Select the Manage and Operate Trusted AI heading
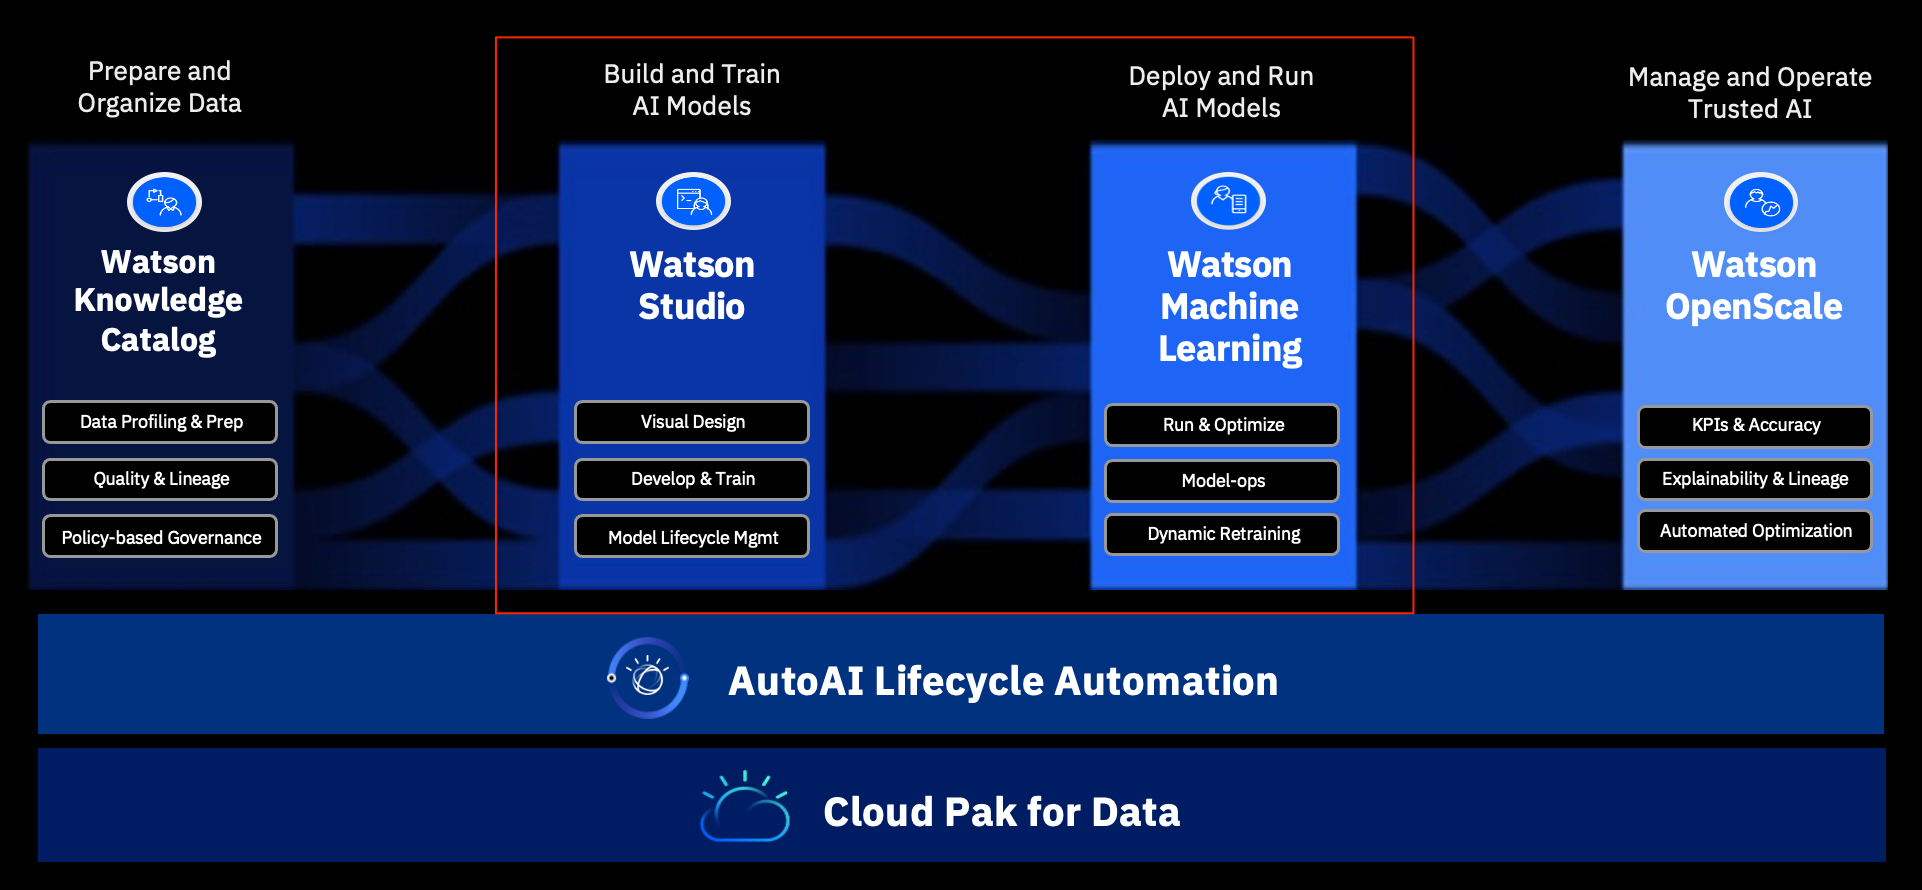The image size is (1922, 890). coord(1750,93)
